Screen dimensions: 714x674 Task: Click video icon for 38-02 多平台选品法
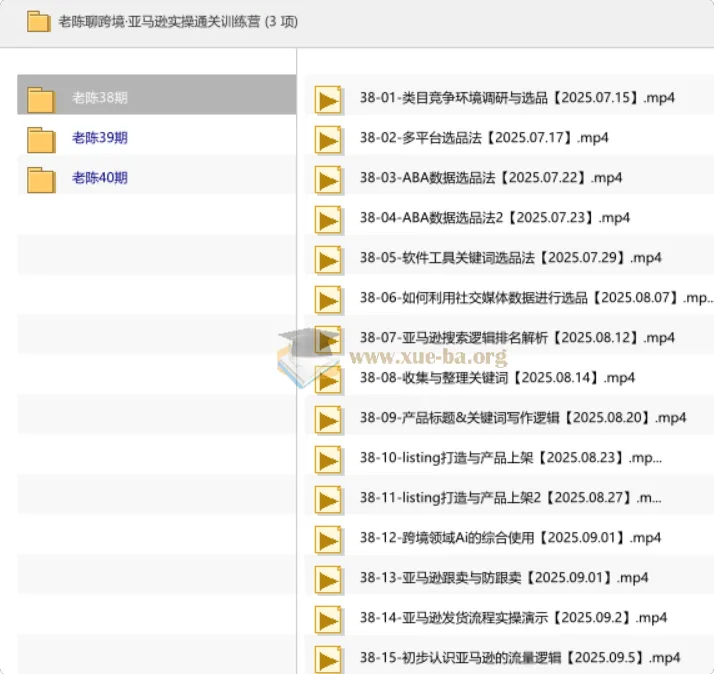click(x=328, y=139)
